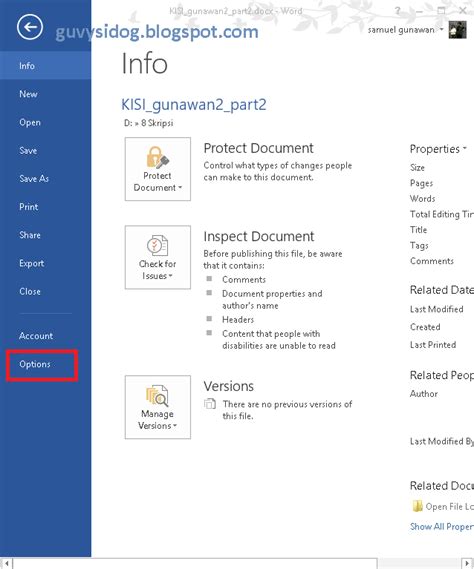Open the Check for Issues dropdown

tap(158, 257)
